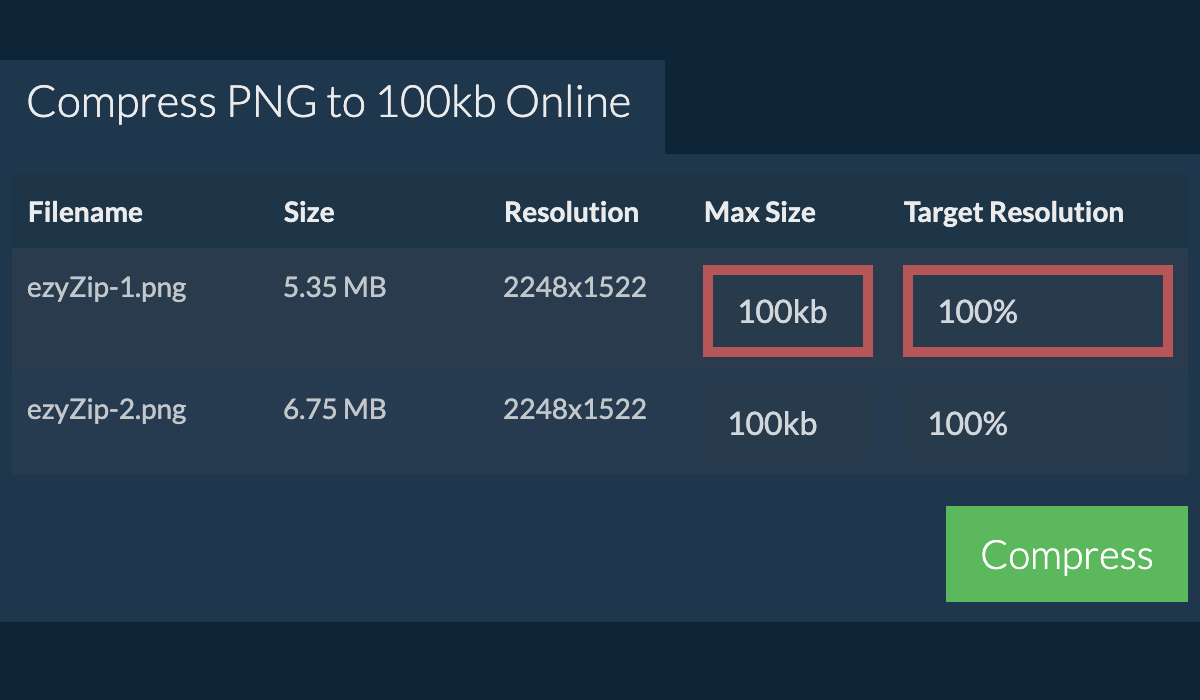
Task: Click the Resolution column header
Action: [571, 211]
